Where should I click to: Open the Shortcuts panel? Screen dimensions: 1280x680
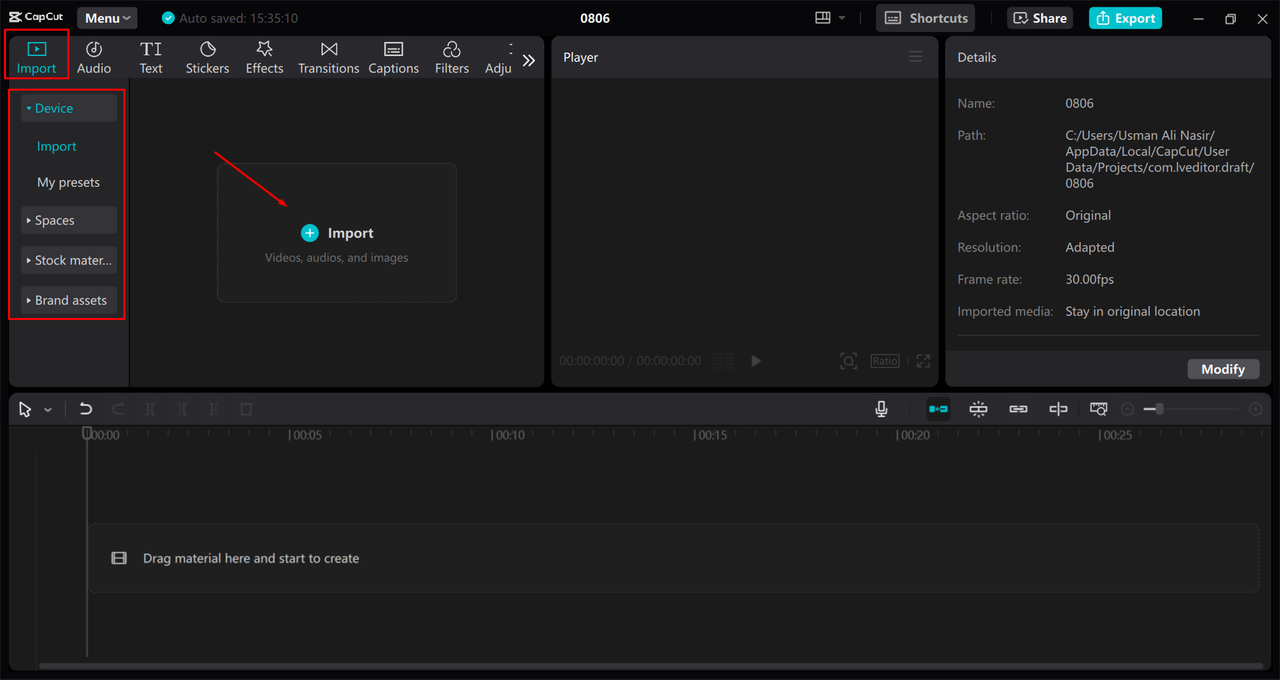click(x=925, y=18)
